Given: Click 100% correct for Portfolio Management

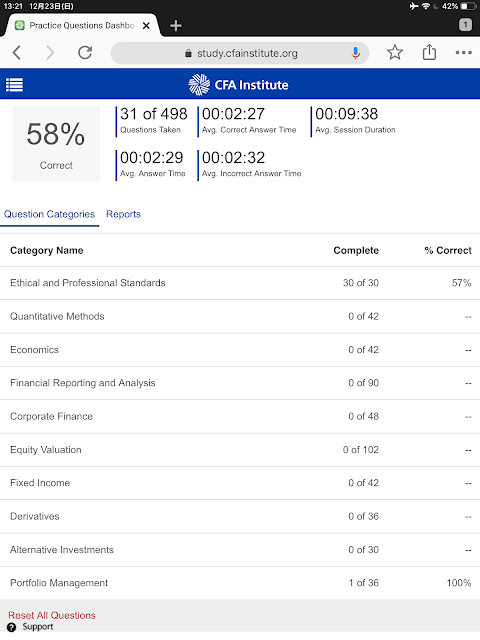Looking at the screenshot, I should [459, 583].
